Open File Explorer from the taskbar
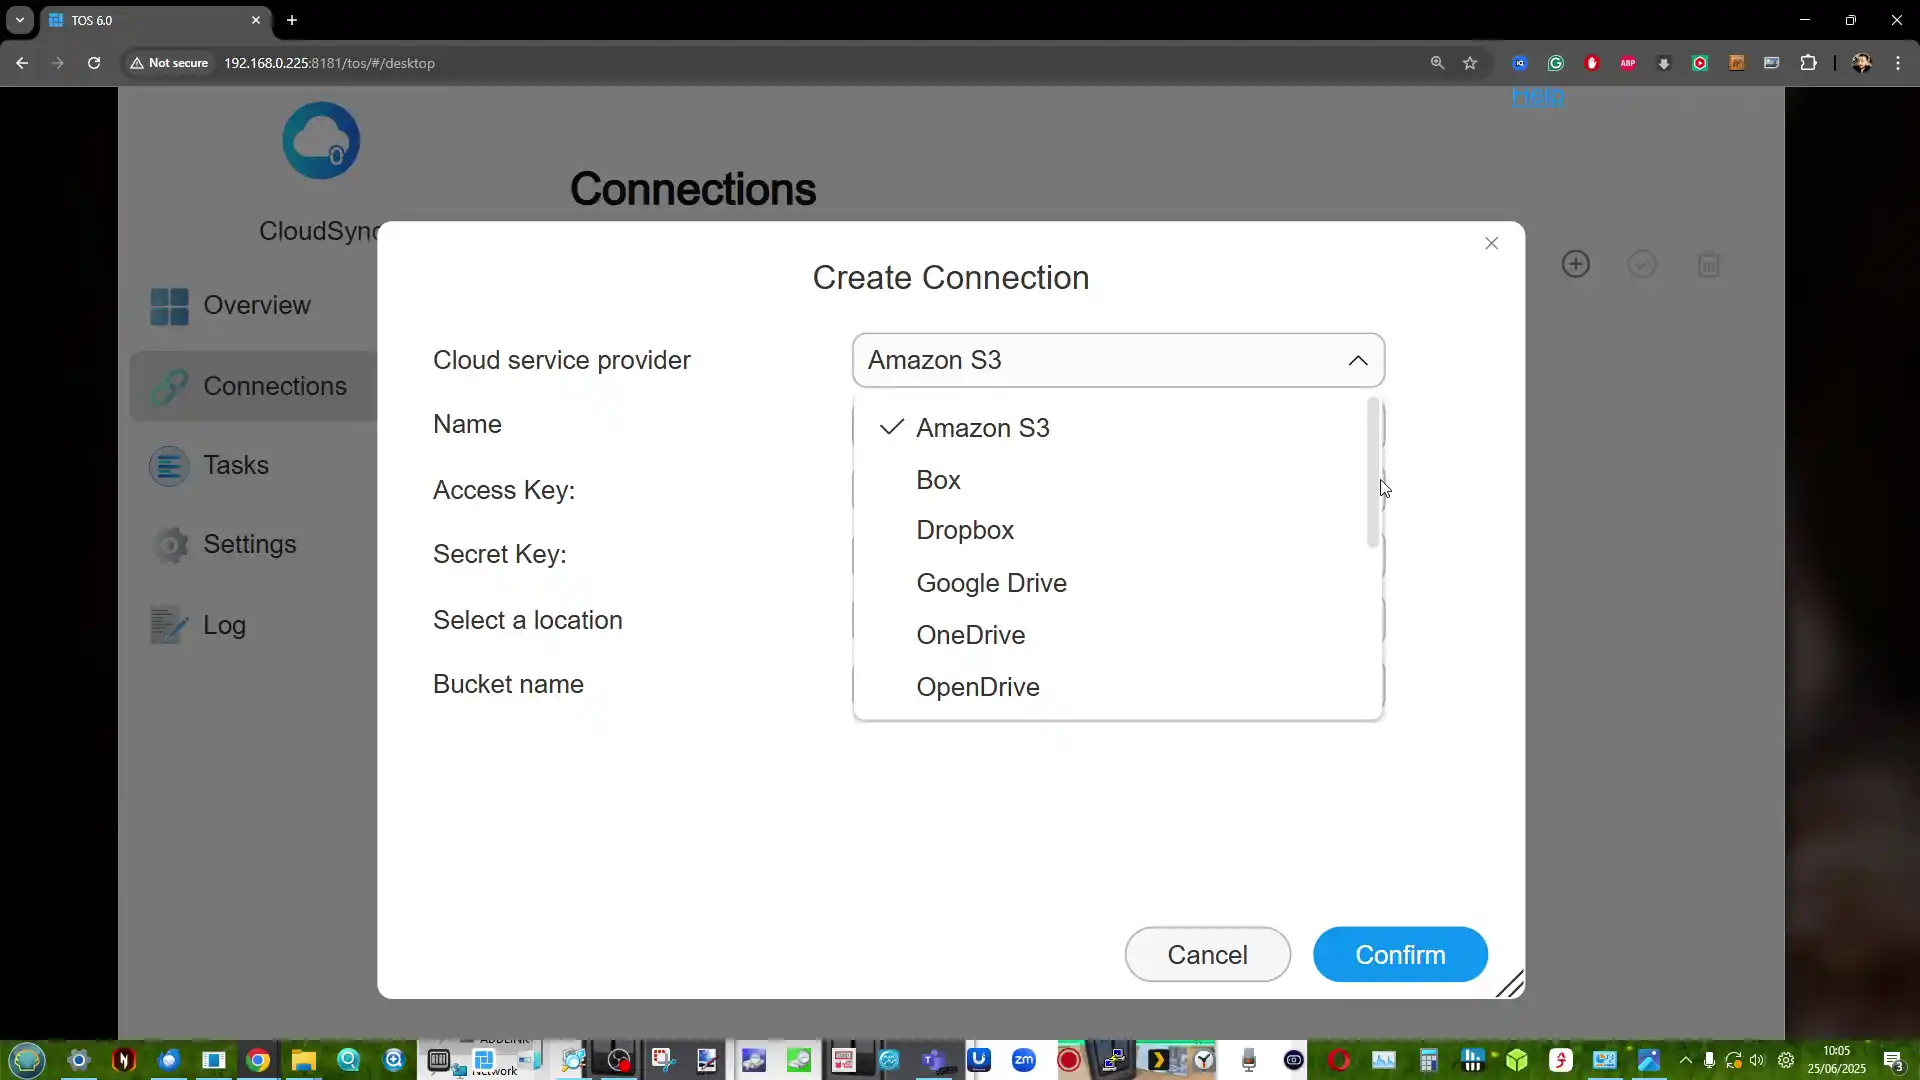 (x=304, y=1060)
